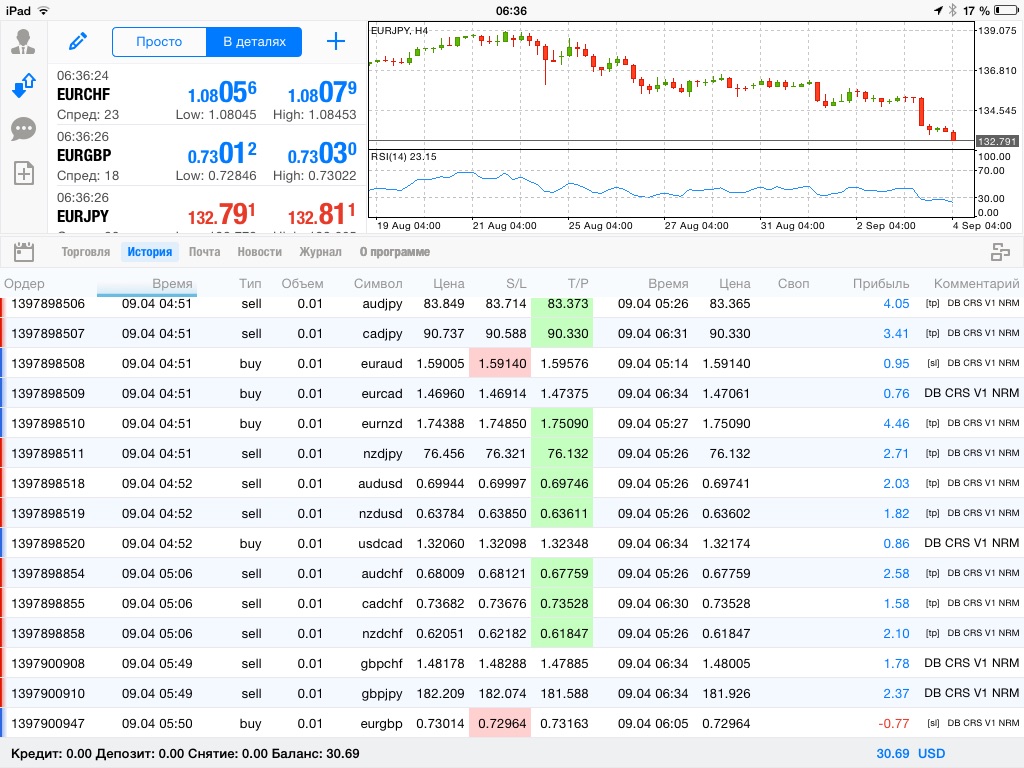Tap the Bluetooth icon in status bar
The width and height of the screenshot is (1024, 768).
(x=953, y=10)
